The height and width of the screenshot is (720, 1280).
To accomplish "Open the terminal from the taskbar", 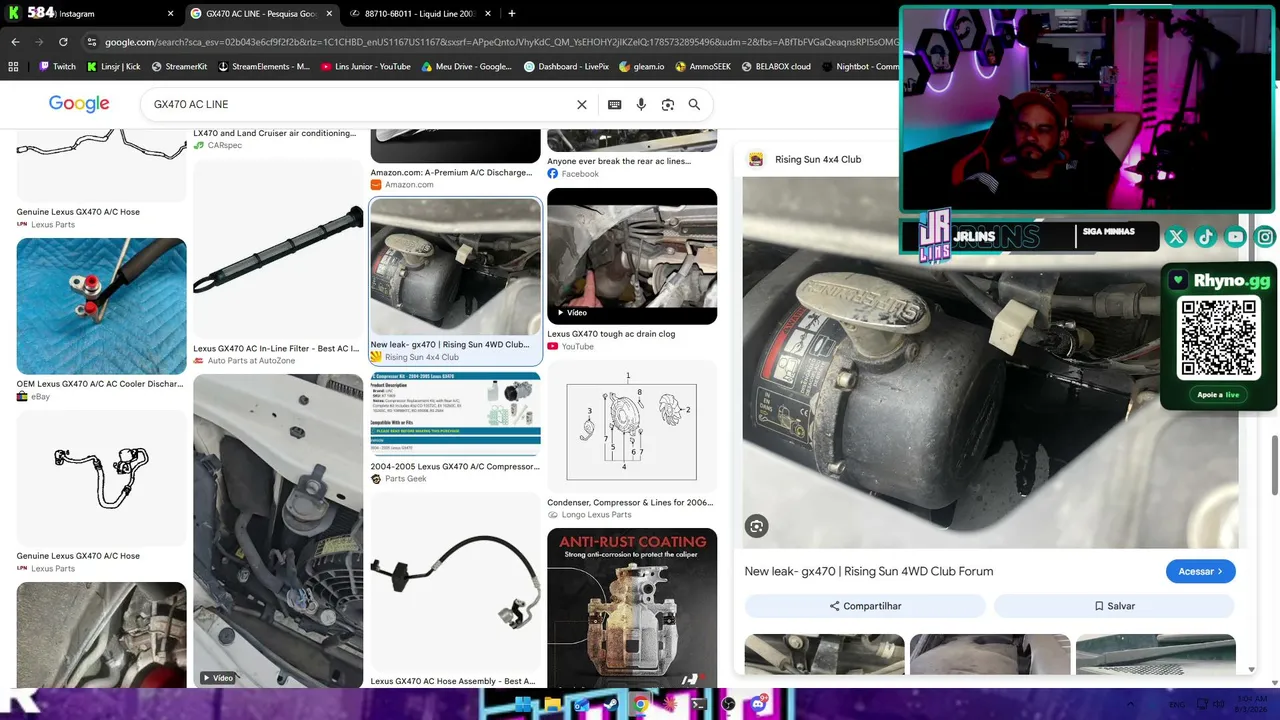I will (699, 704).
